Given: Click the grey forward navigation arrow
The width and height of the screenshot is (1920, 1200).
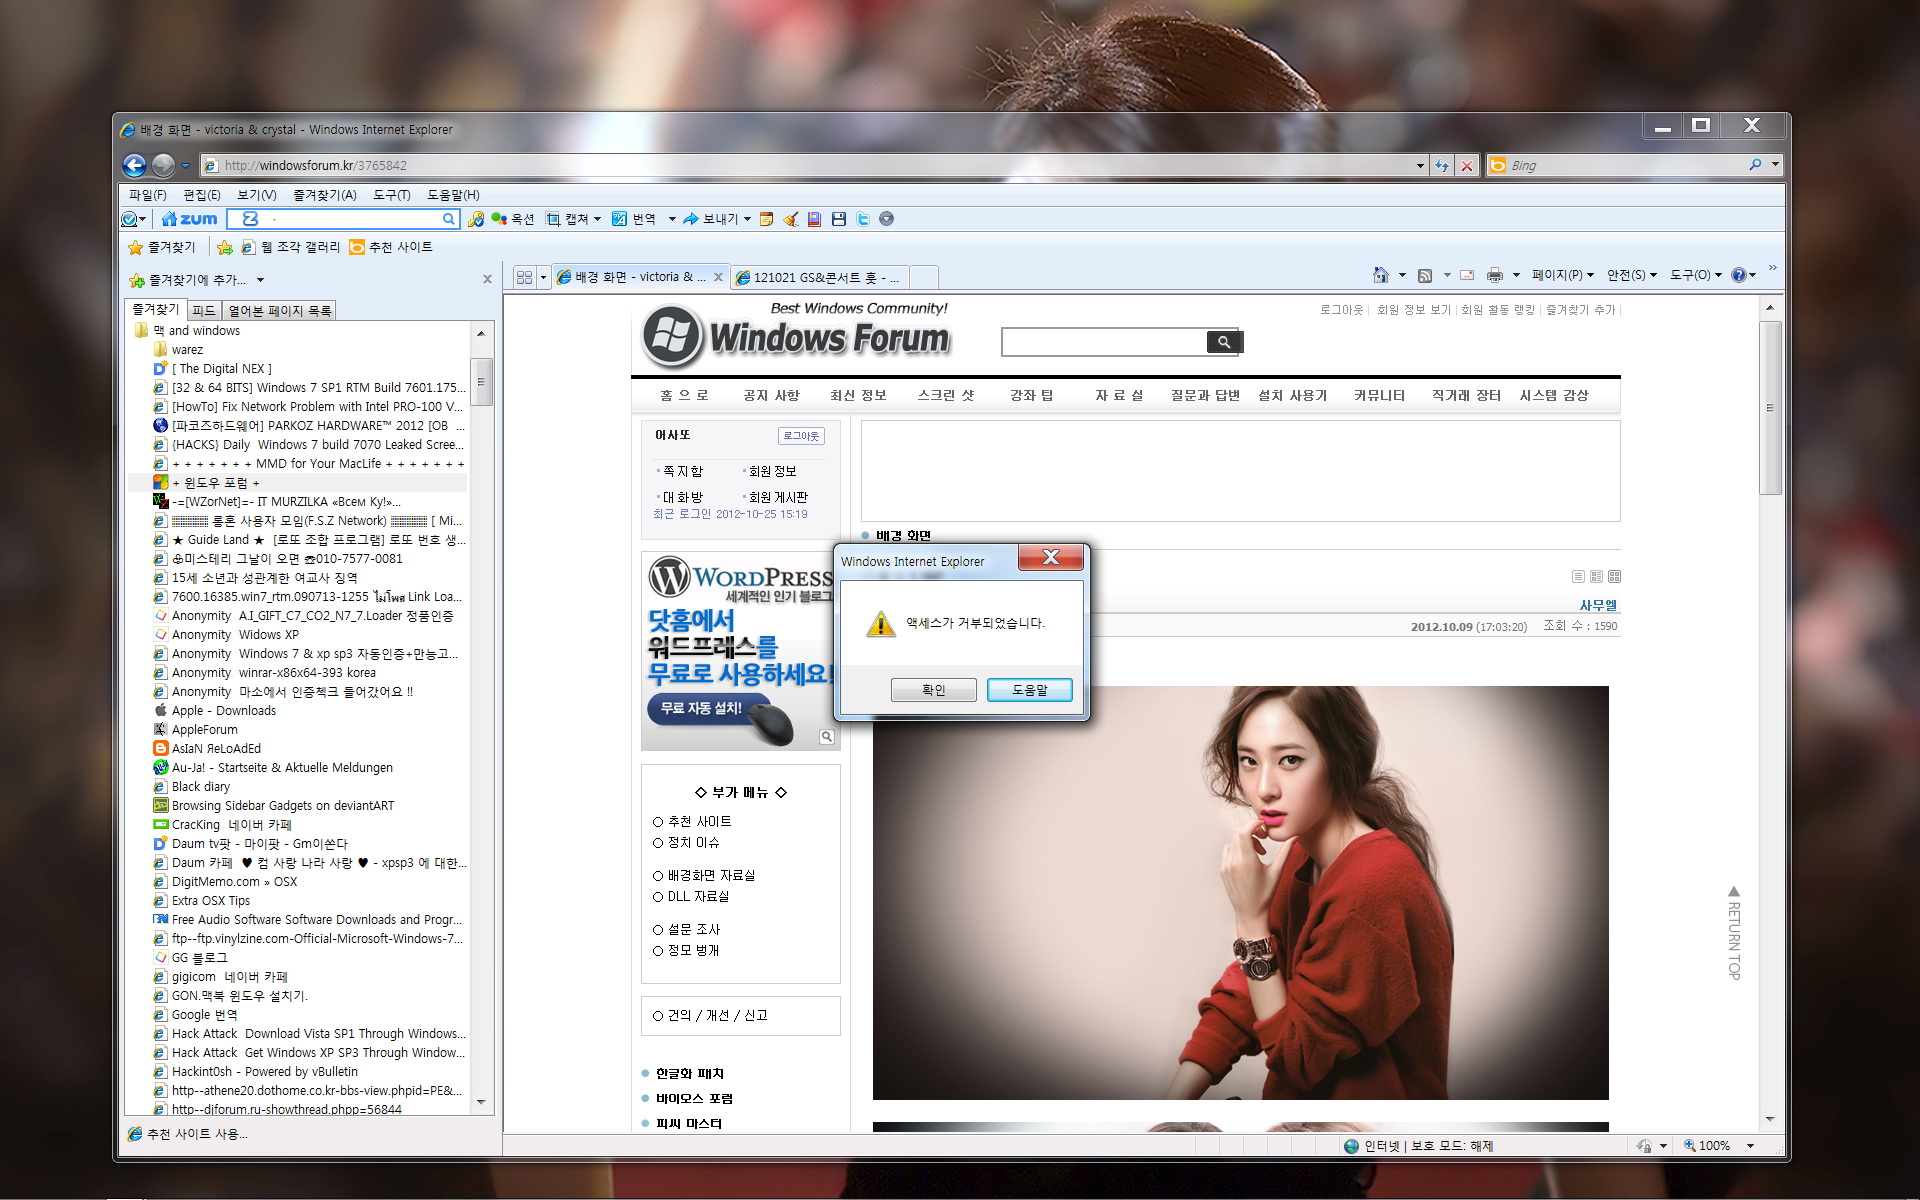Looking at the screenshot, I should coord(164,165).
